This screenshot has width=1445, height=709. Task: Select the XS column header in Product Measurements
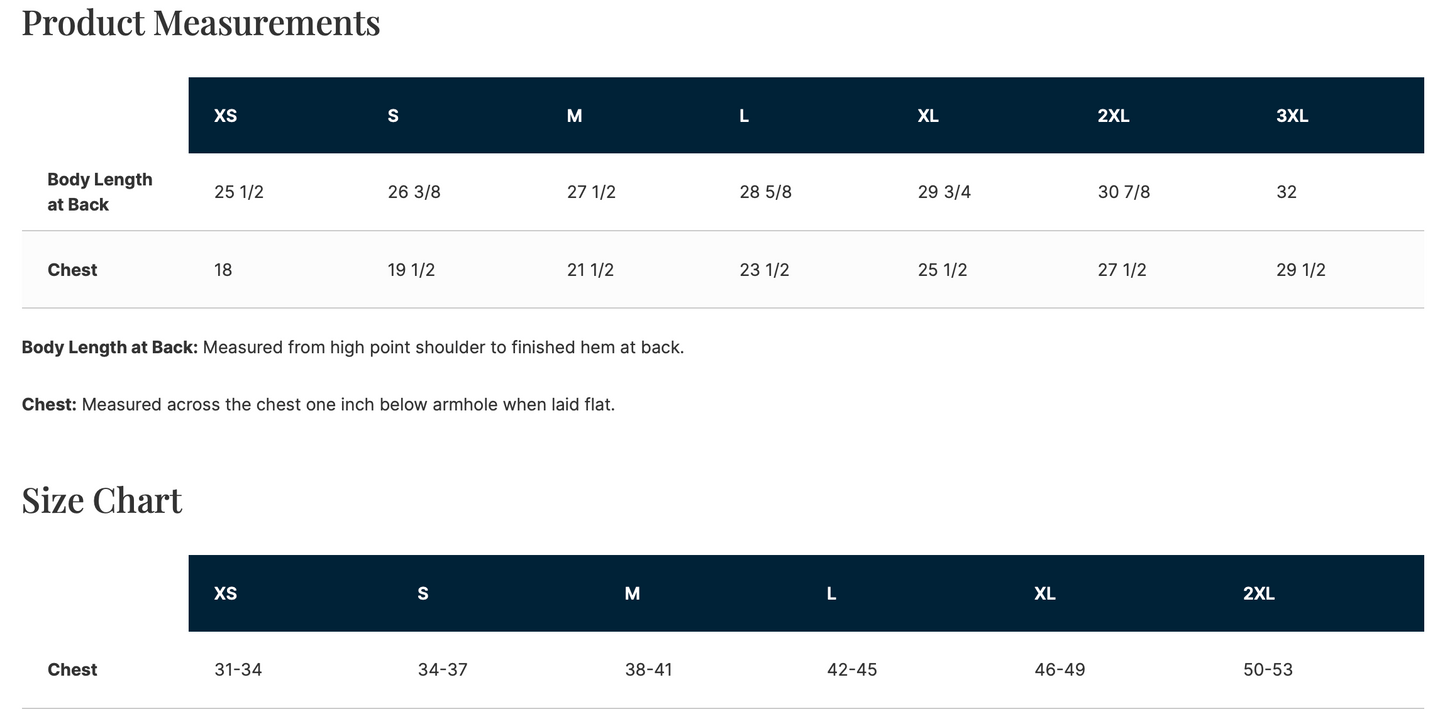click(226, 116)
